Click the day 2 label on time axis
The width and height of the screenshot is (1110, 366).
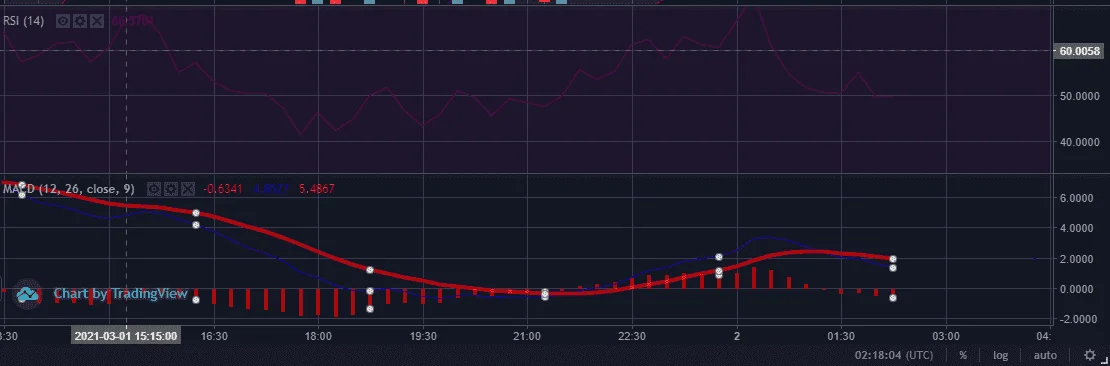pos(737,336)
